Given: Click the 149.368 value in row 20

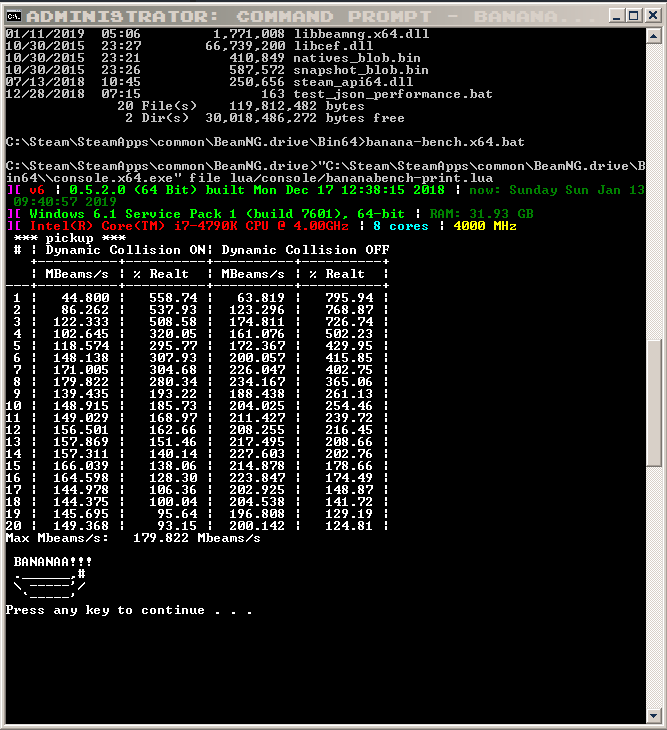Looking at the screenshot, I should pyautogui.click(x=81, y=526).
